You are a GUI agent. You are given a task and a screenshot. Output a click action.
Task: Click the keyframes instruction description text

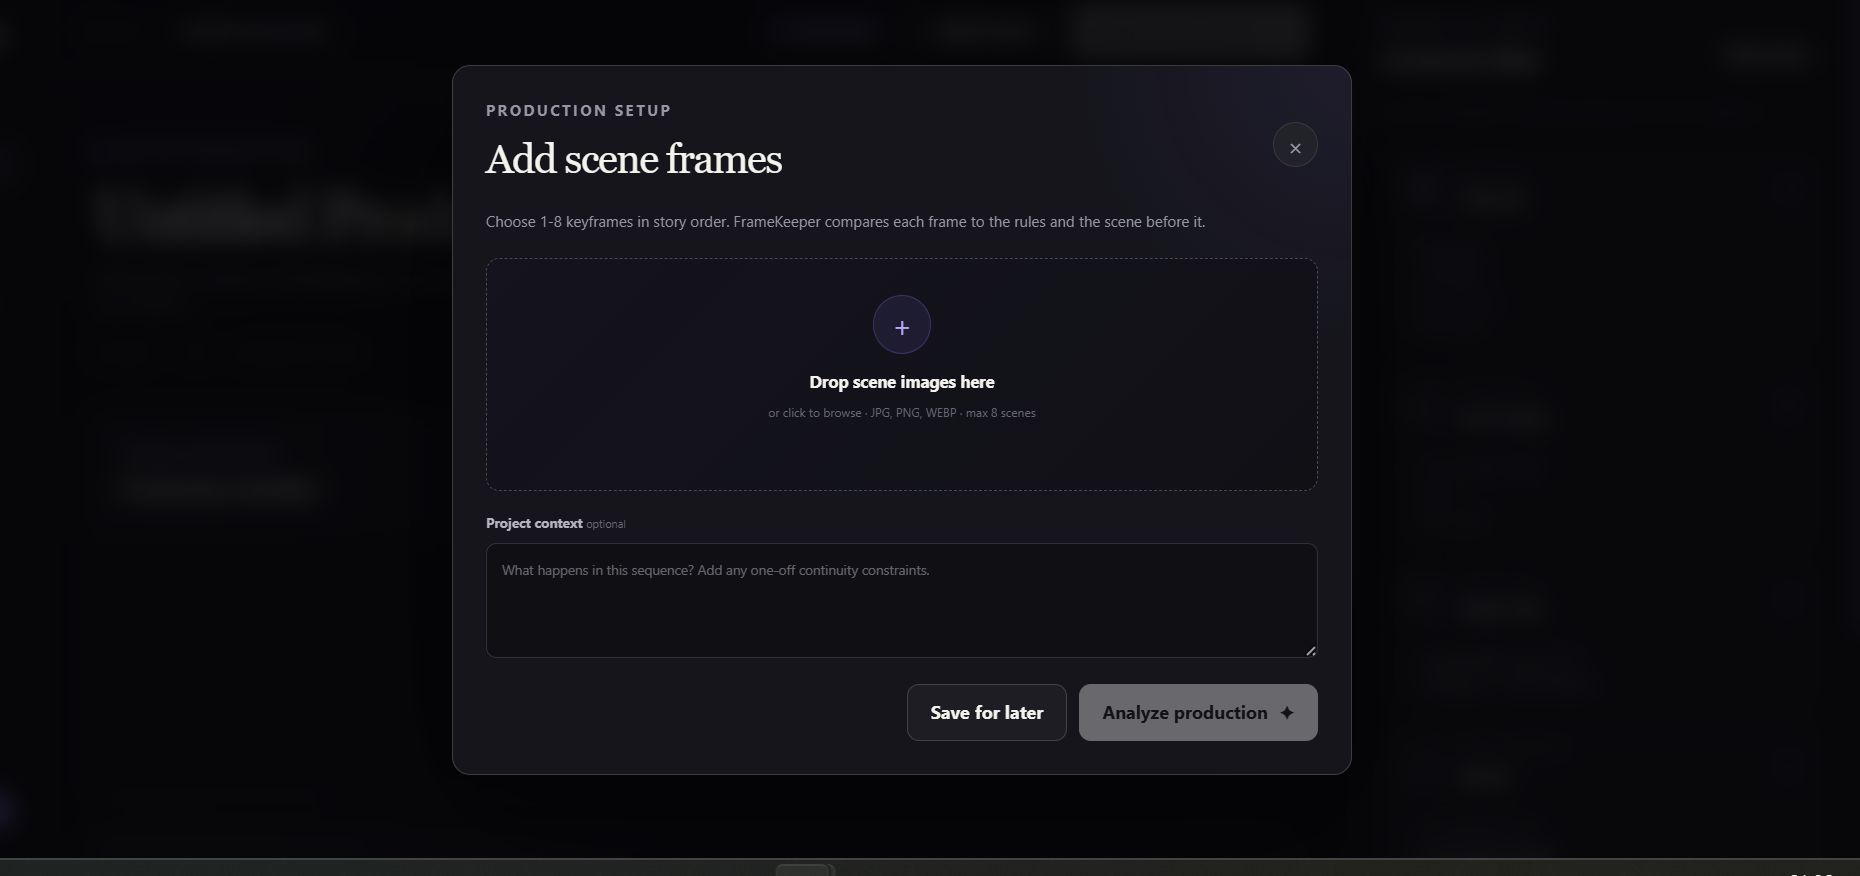pyautogui.click(x=845, y=222)
